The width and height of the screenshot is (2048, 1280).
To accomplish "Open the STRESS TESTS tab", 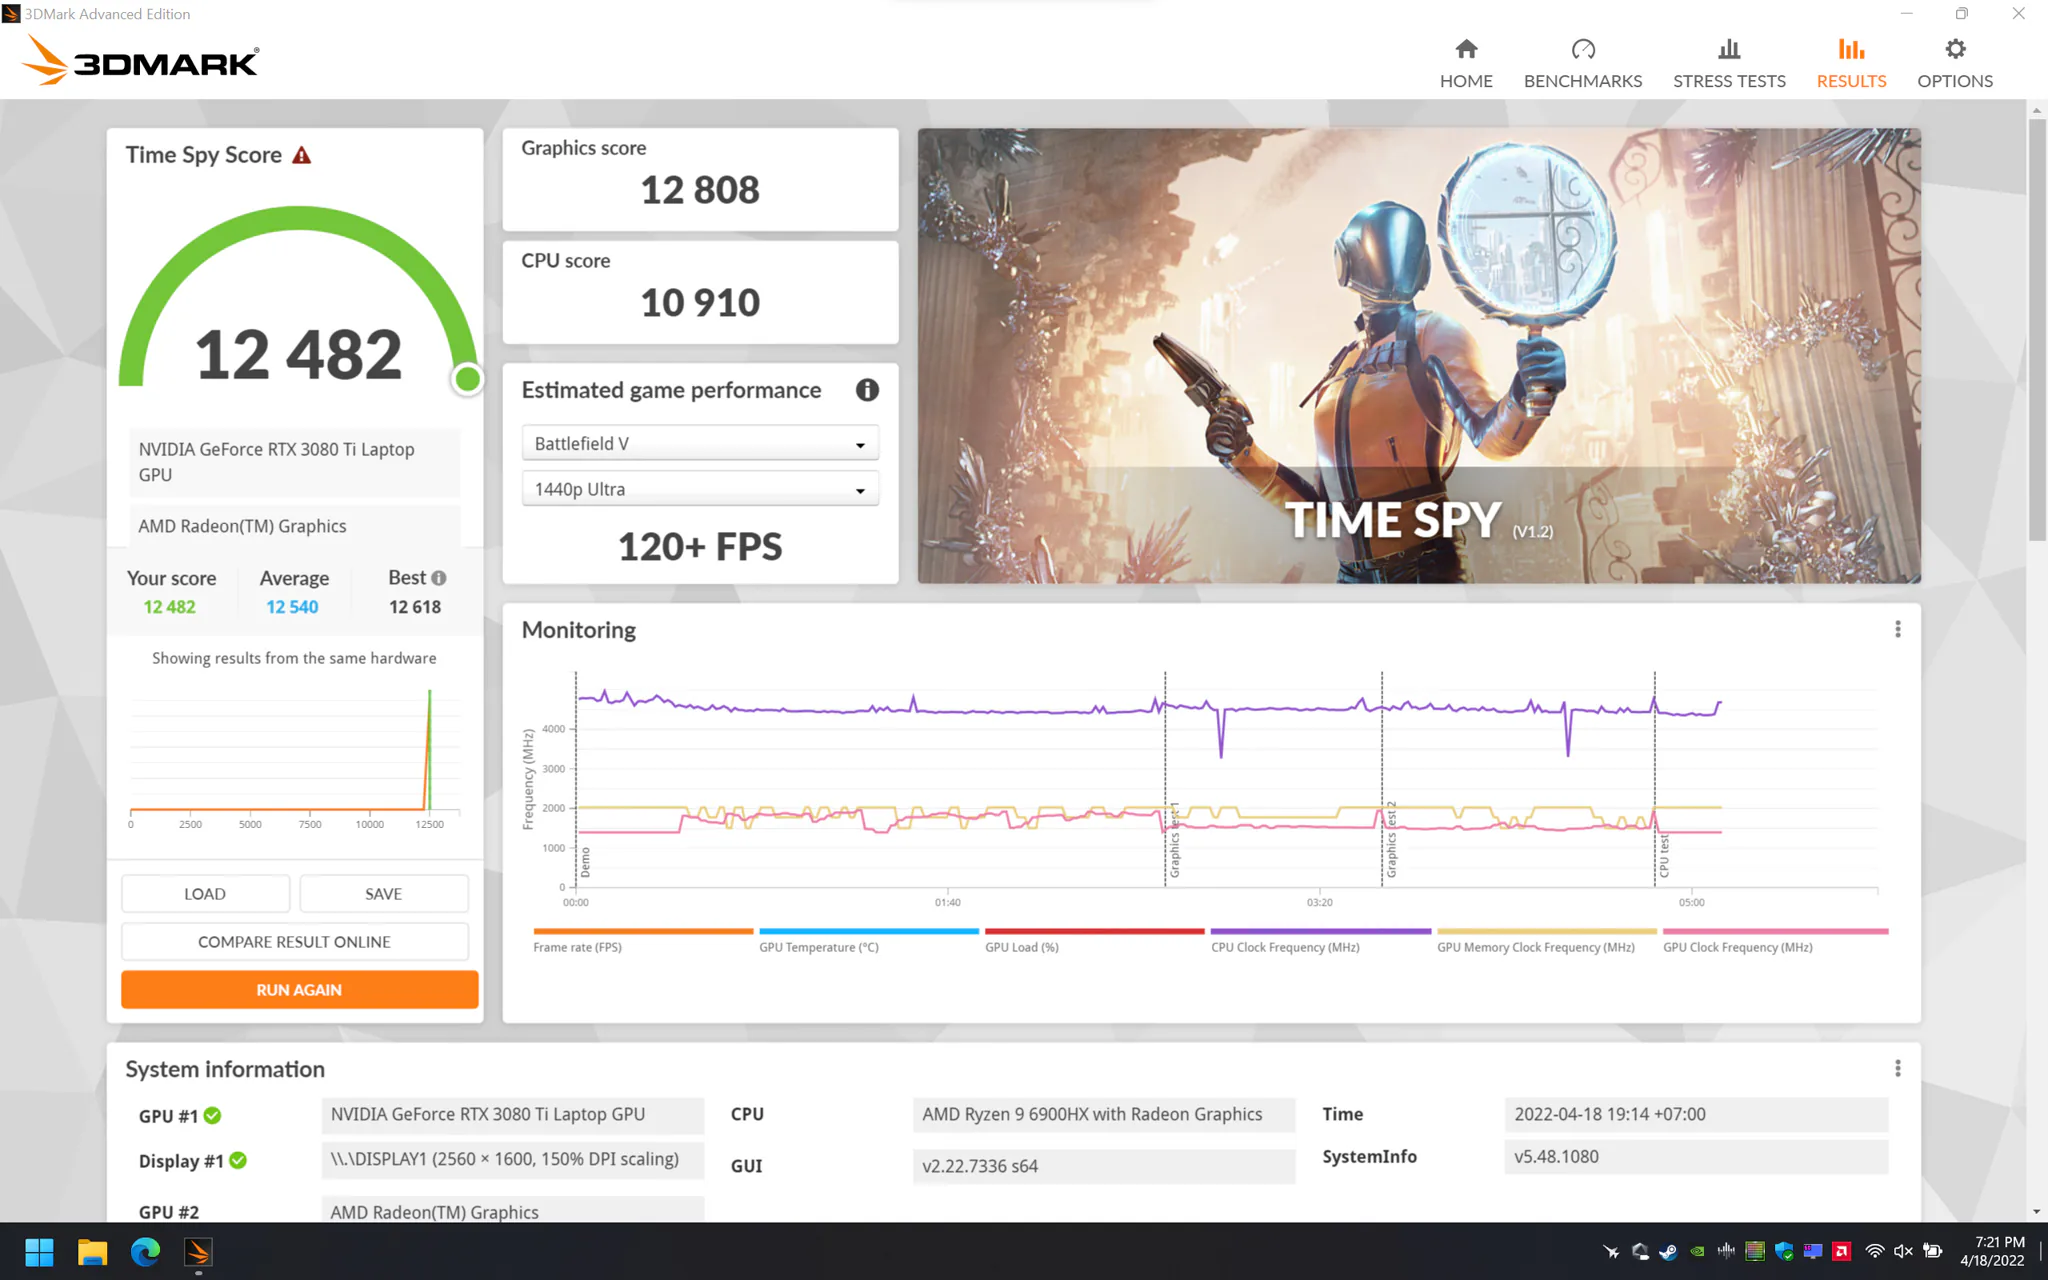I will (x=1729, y=64).
